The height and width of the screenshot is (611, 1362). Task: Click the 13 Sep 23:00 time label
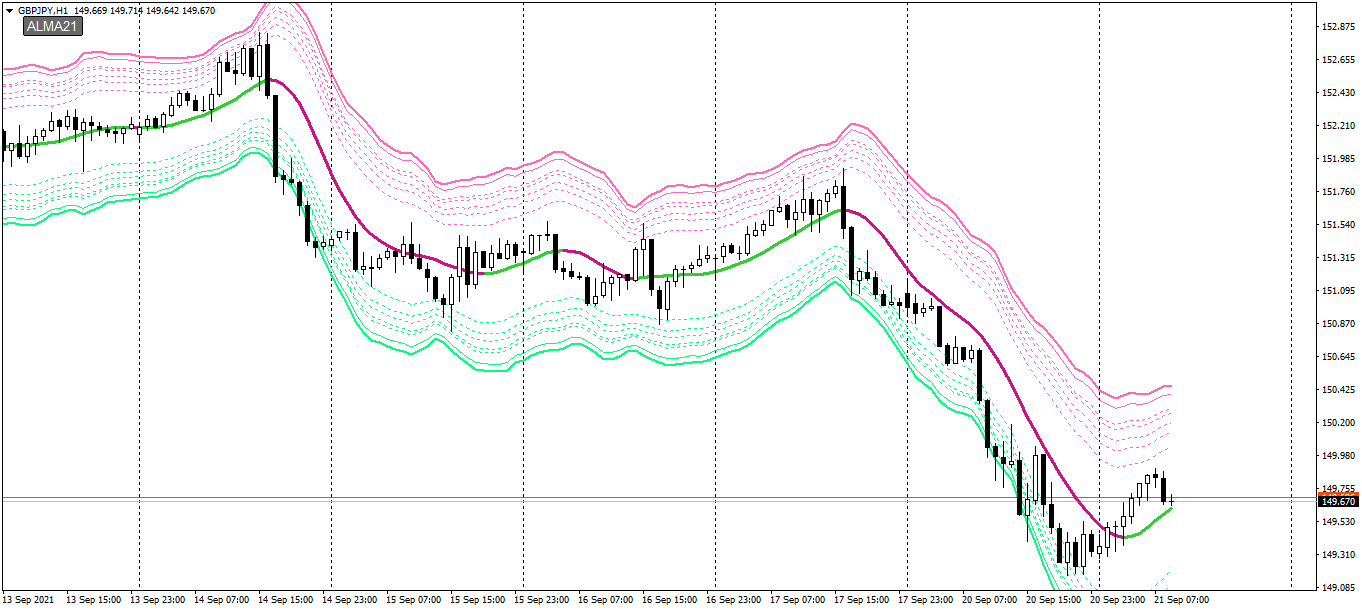[158, 600]
